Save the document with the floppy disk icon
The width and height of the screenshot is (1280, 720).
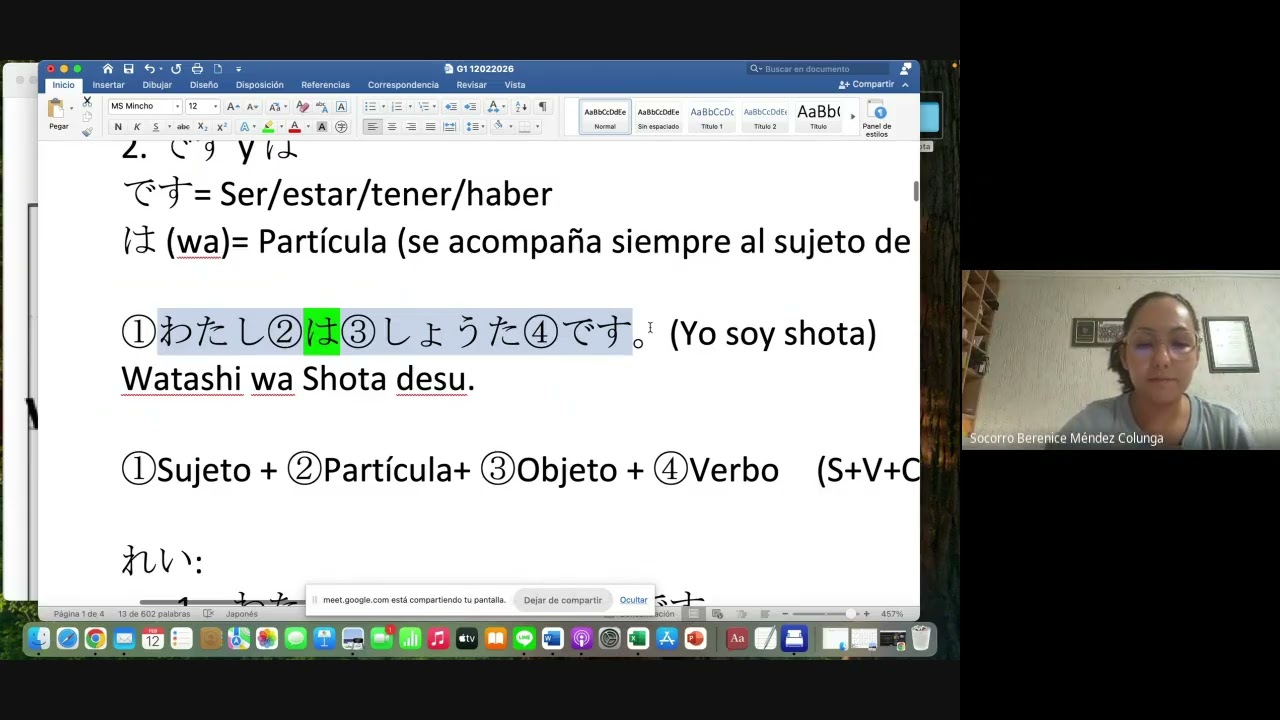pos(129,69)
